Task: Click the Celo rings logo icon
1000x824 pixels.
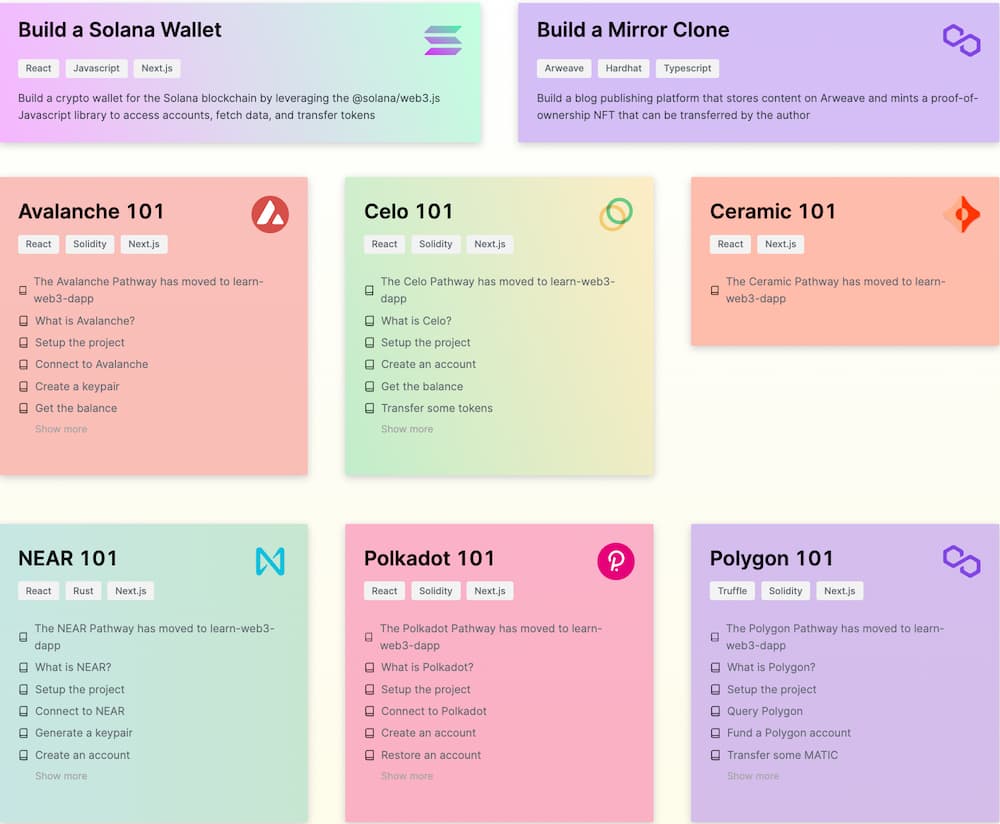Action: [x=615, y=214]
